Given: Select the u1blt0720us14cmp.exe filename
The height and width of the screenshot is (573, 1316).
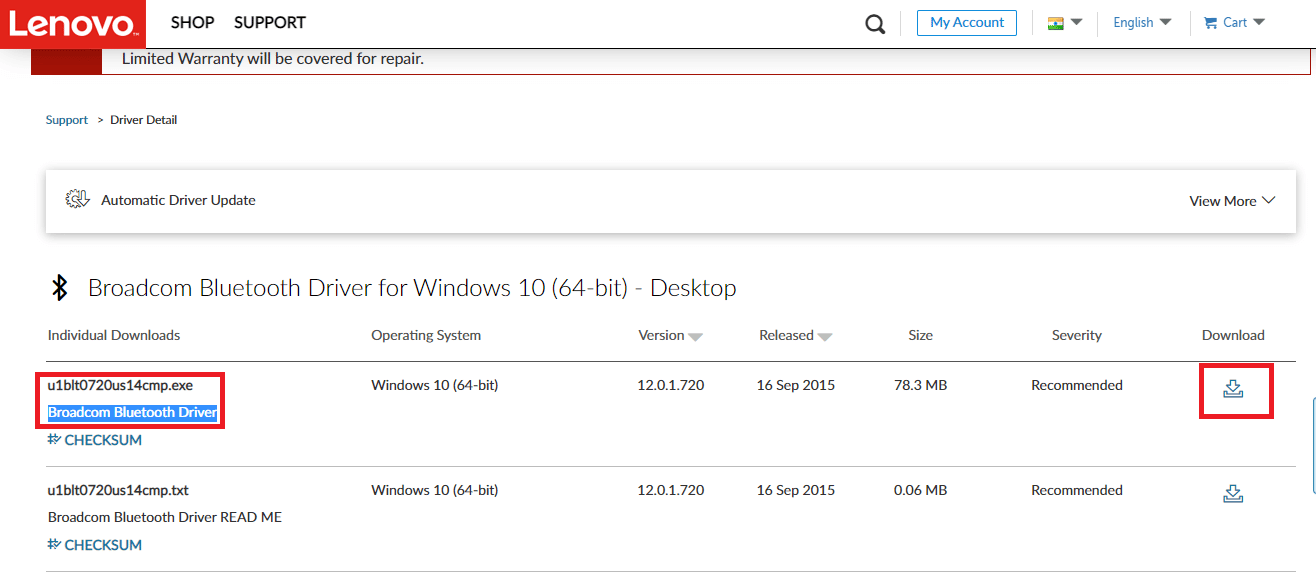Looking at the screenshot, I should pos(121,385).
